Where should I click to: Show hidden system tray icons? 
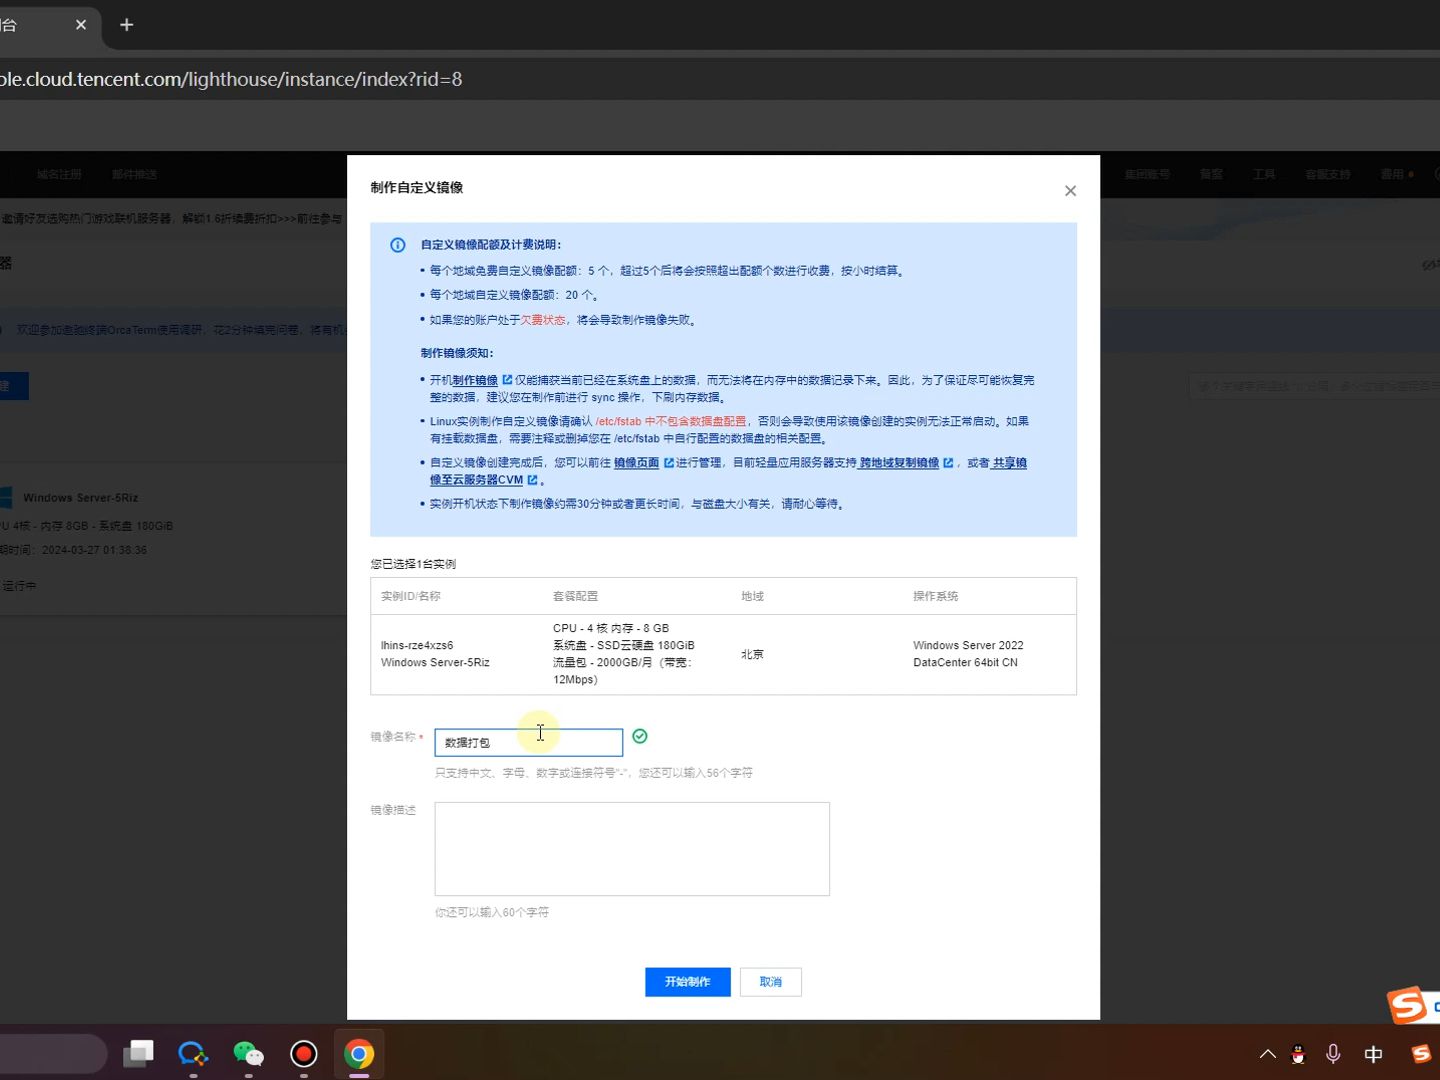[1268, 1054]
